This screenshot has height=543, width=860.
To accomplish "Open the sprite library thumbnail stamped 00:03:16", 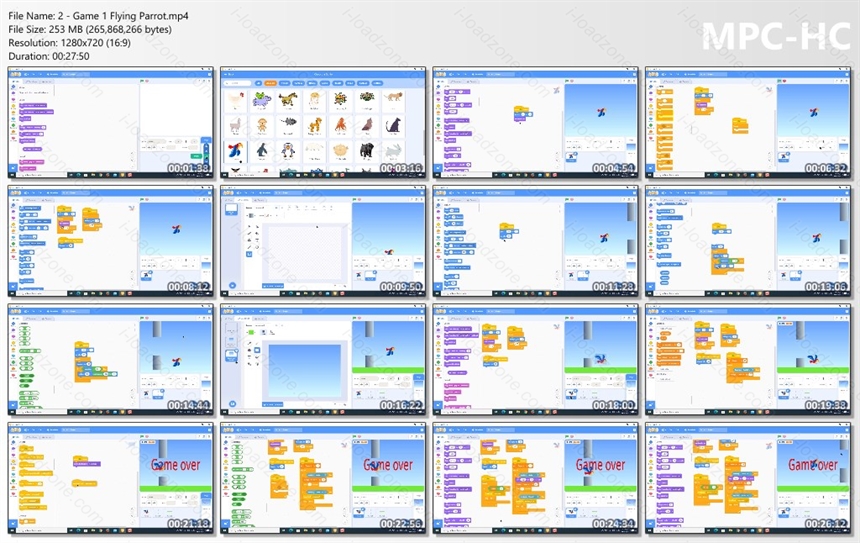I will coord(323,123).
